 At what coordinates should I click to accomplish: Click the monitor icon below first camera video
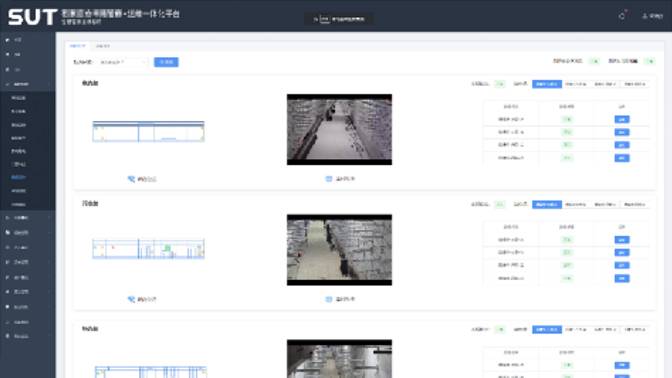point(329,179)
